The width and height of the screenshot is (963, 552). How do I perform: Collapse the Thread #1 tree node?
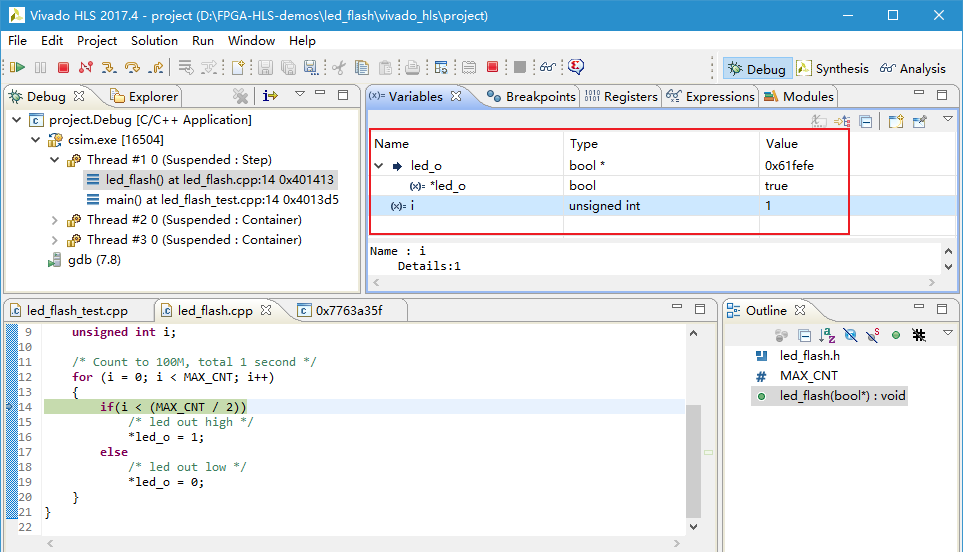pyautogui.click(x=55, y=160)
